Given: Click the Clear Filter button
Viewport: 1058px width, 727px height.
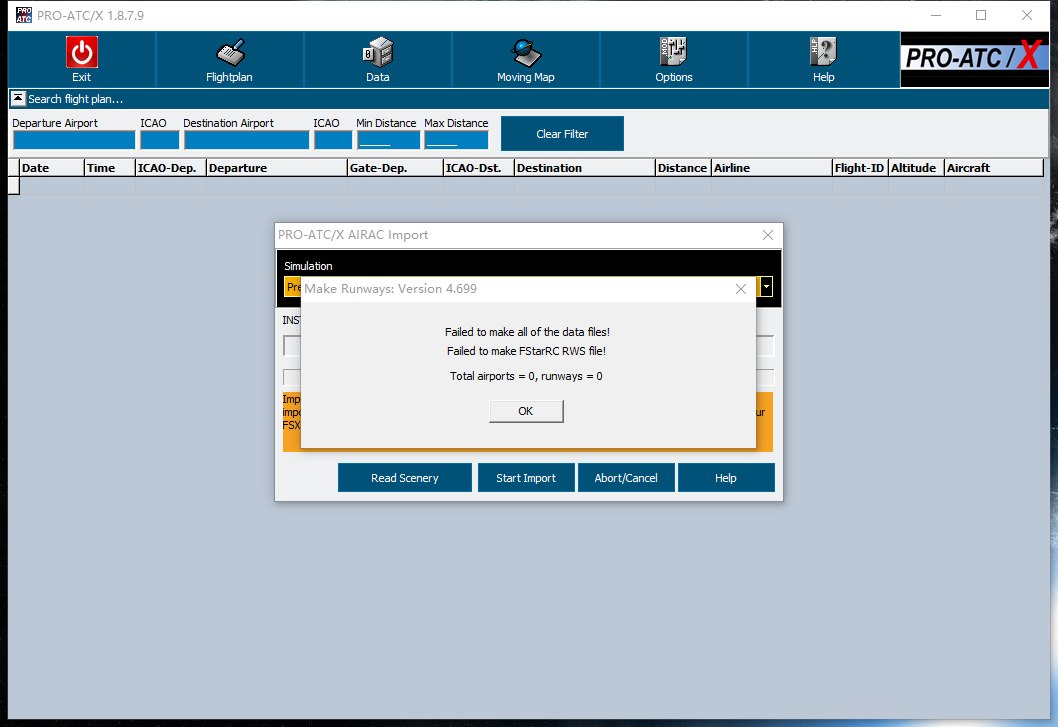Looking at the screenshot, I should tap(562, 134).
